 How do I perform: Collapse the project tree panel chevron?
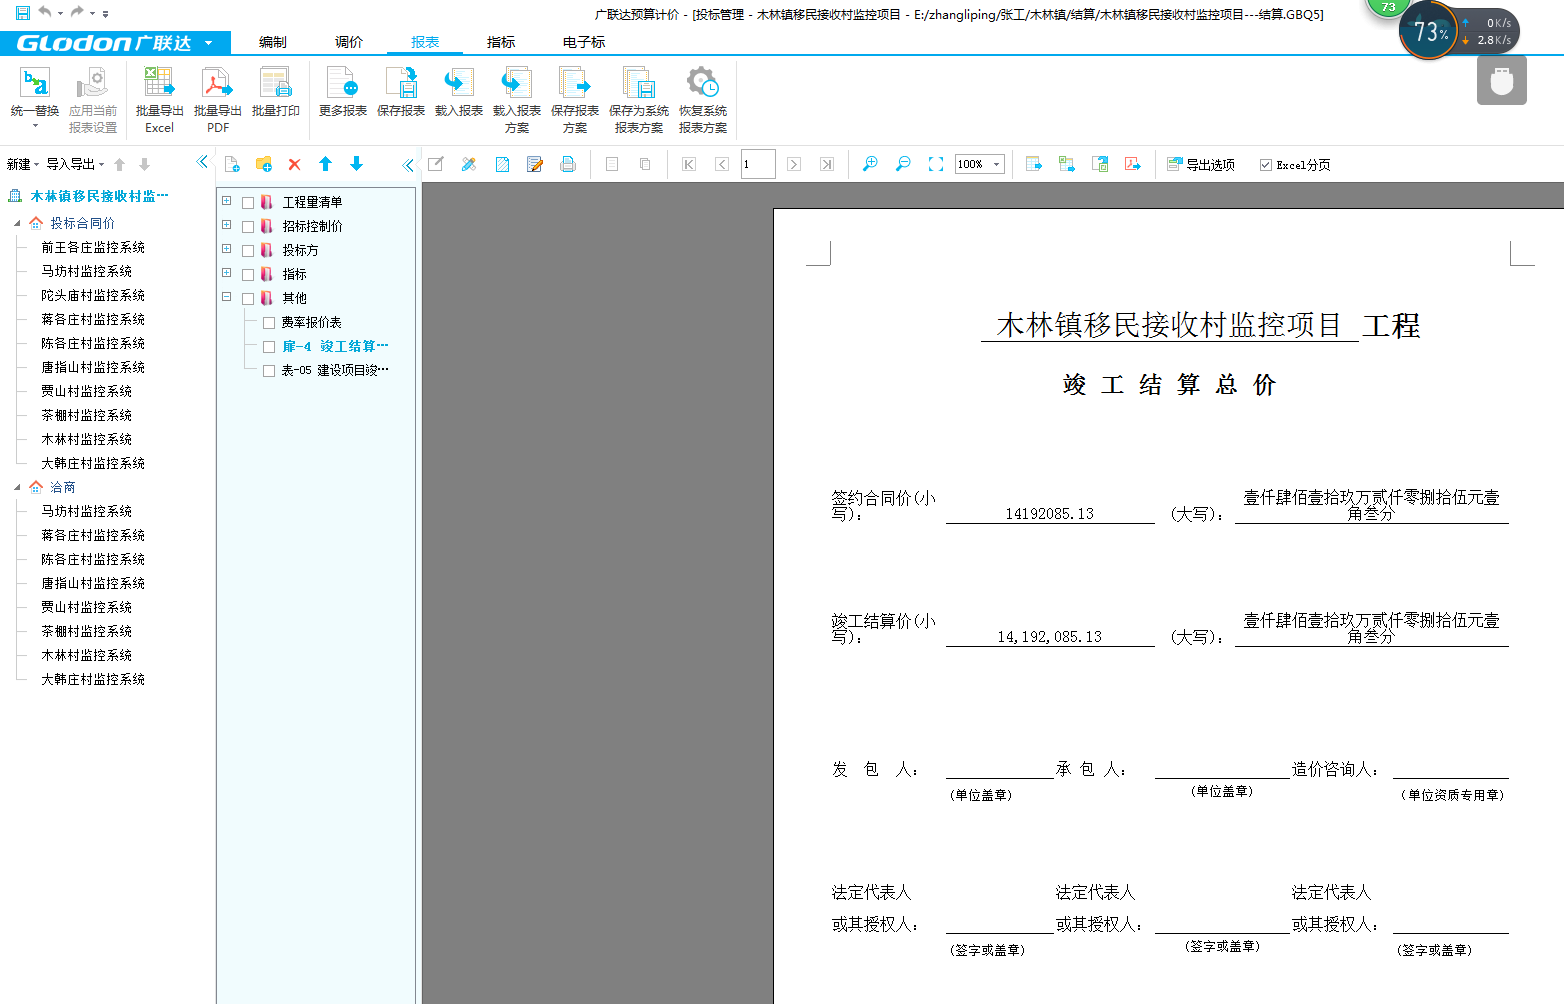pos(203,162)
